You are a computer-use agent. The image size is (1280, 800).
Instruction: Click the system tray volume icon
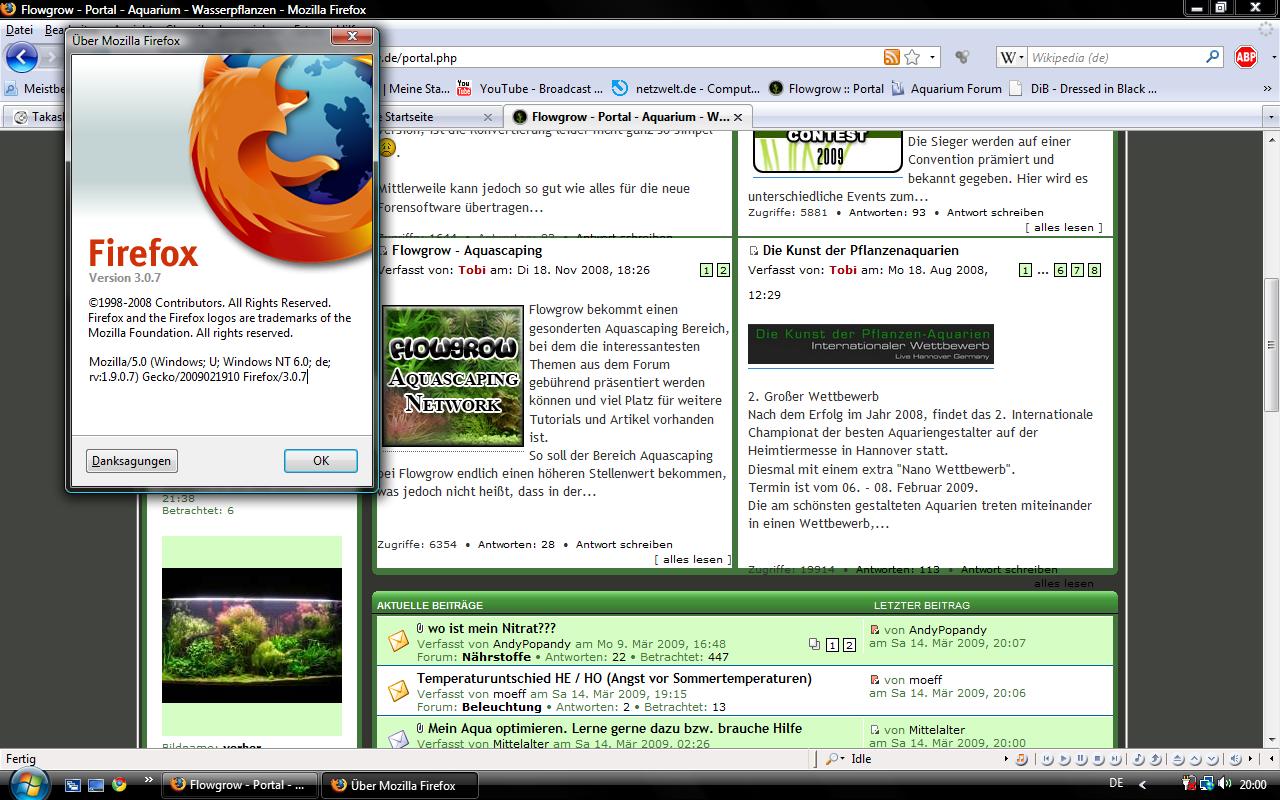[1223, 784]
